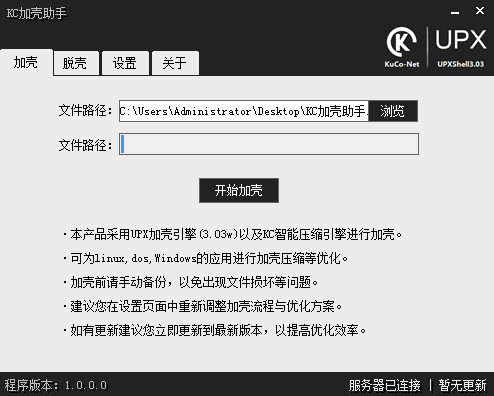The width and height of the screenshot is (494, 396).
Task: Click the 服务器已连接 status text
Action: click(385, 386)
